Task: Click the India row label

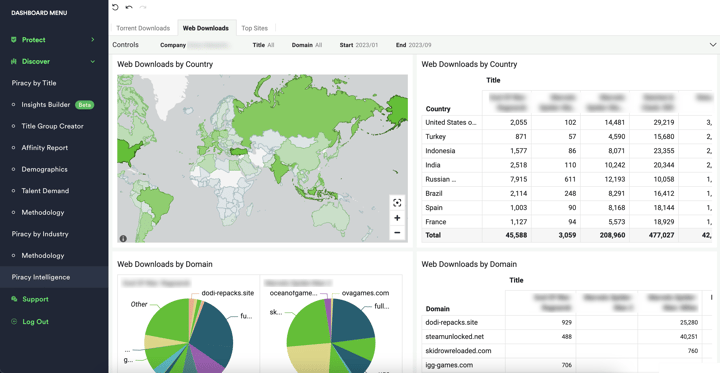Action: (x=433, y=165)
